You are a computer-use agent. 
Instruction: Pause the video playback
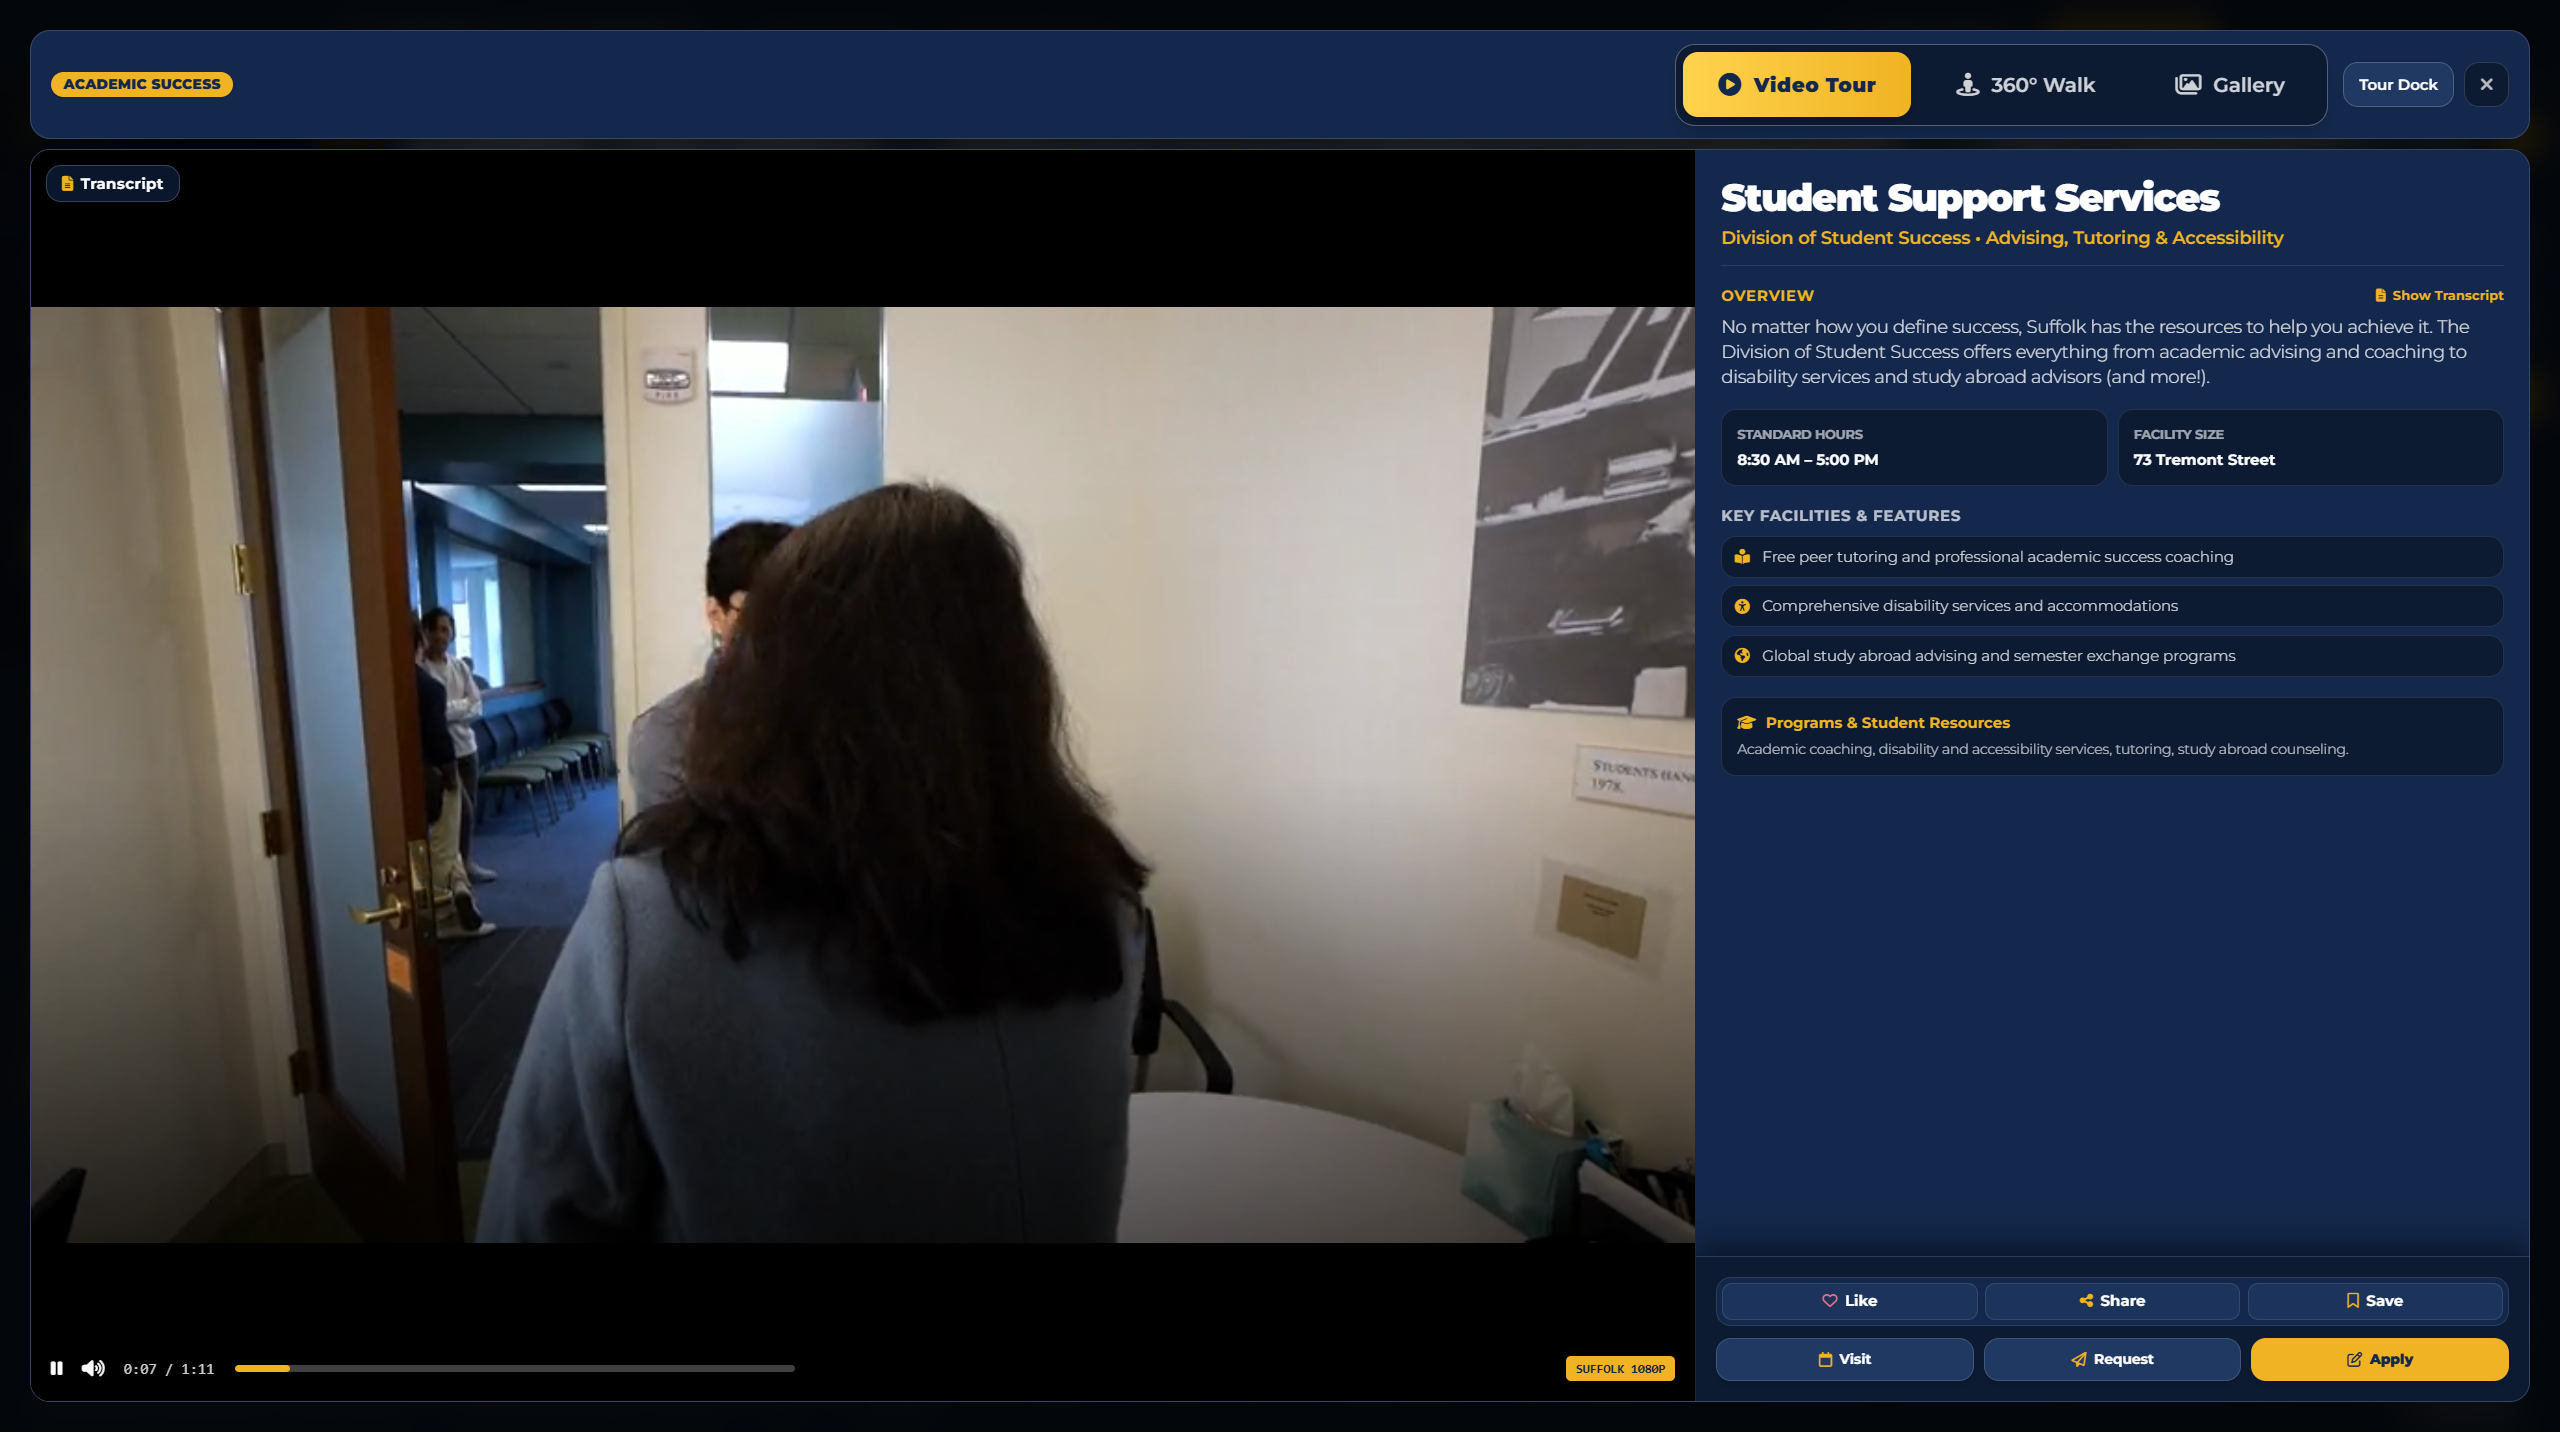[x=57, y=1368]
